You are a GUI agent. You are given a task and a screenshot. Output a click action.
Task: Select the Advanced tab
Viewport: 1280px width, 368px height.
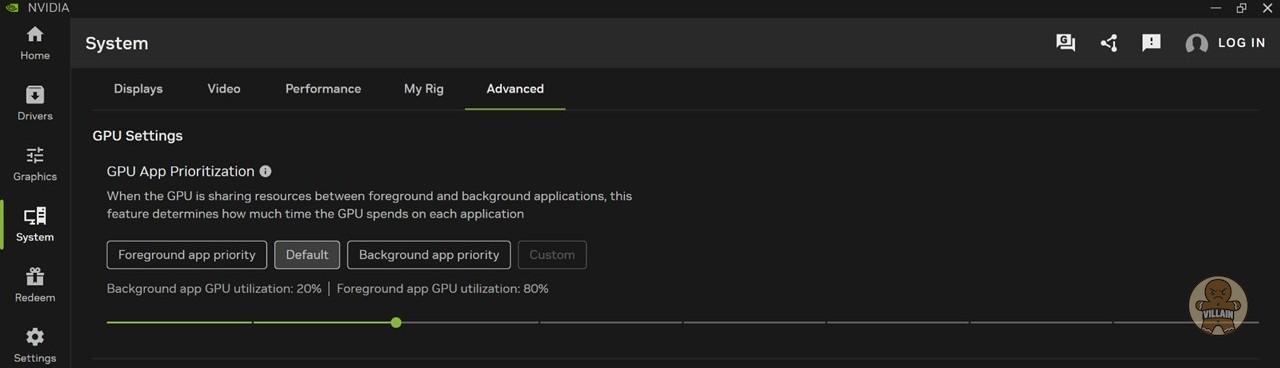515,89
